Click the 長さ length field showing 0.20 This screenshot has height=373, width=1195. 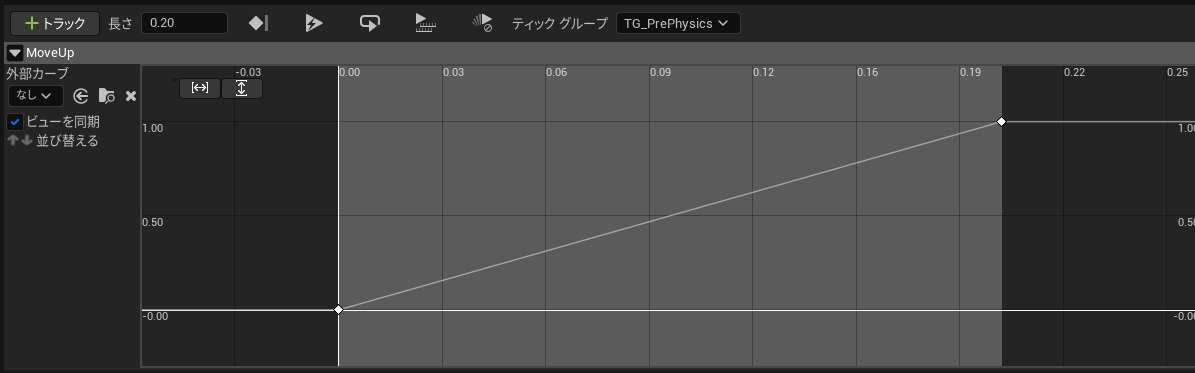[184, 23]
